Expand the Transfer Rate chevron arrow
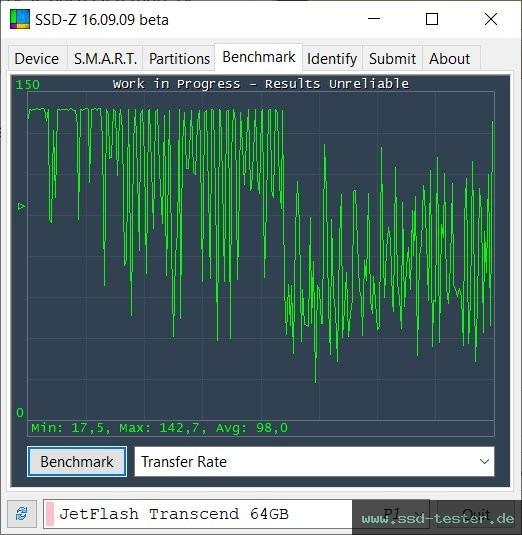Image resolution: width=522 pixels, height=535 pixels. pos(484,462)
